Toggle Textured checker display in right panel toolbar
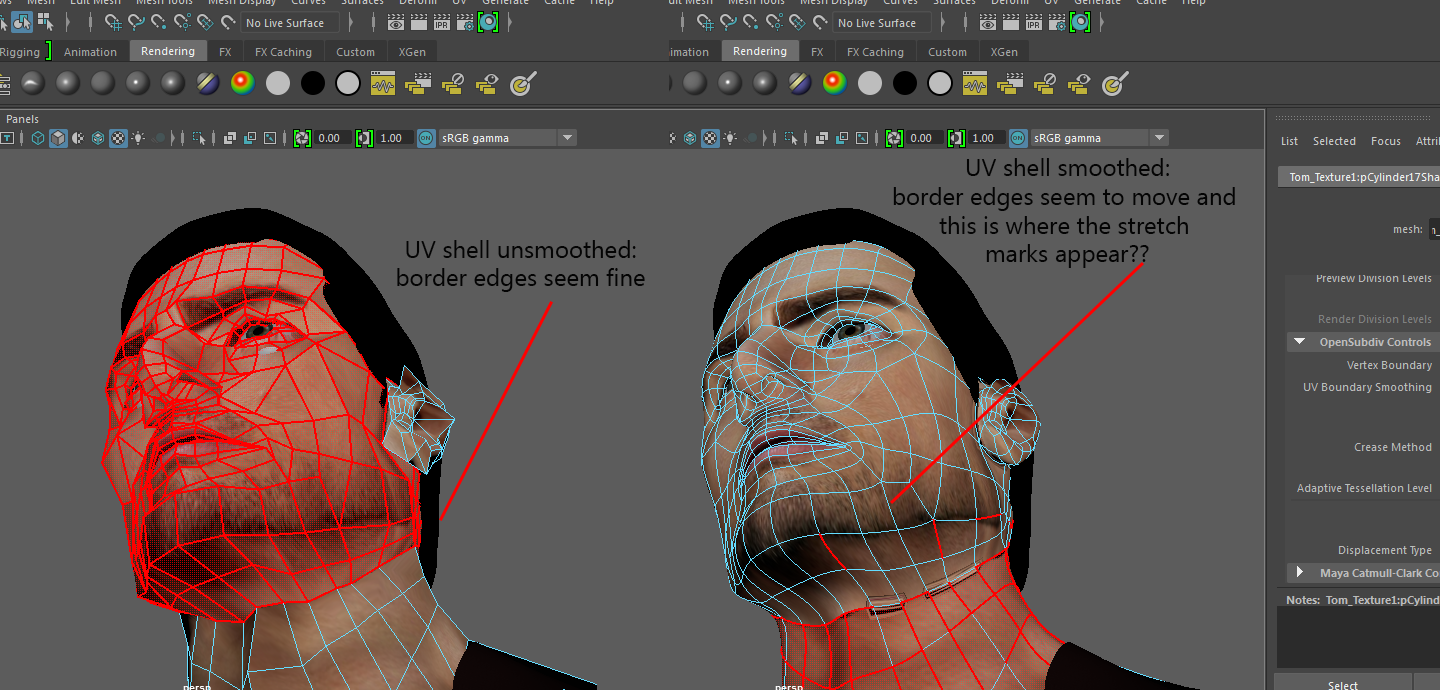This screenshot has width=1440, height=690. pos(710,138)
